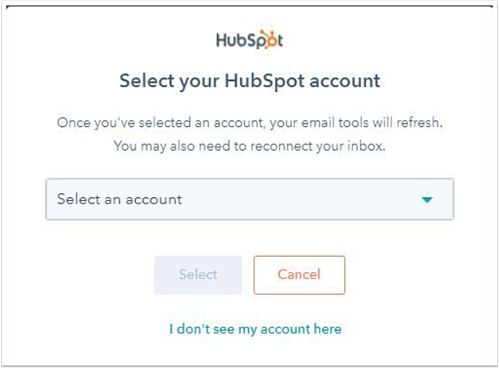Click the word account in dropdown placeholder
Screen dimensions: 499x368
click(x=154, y=200)
